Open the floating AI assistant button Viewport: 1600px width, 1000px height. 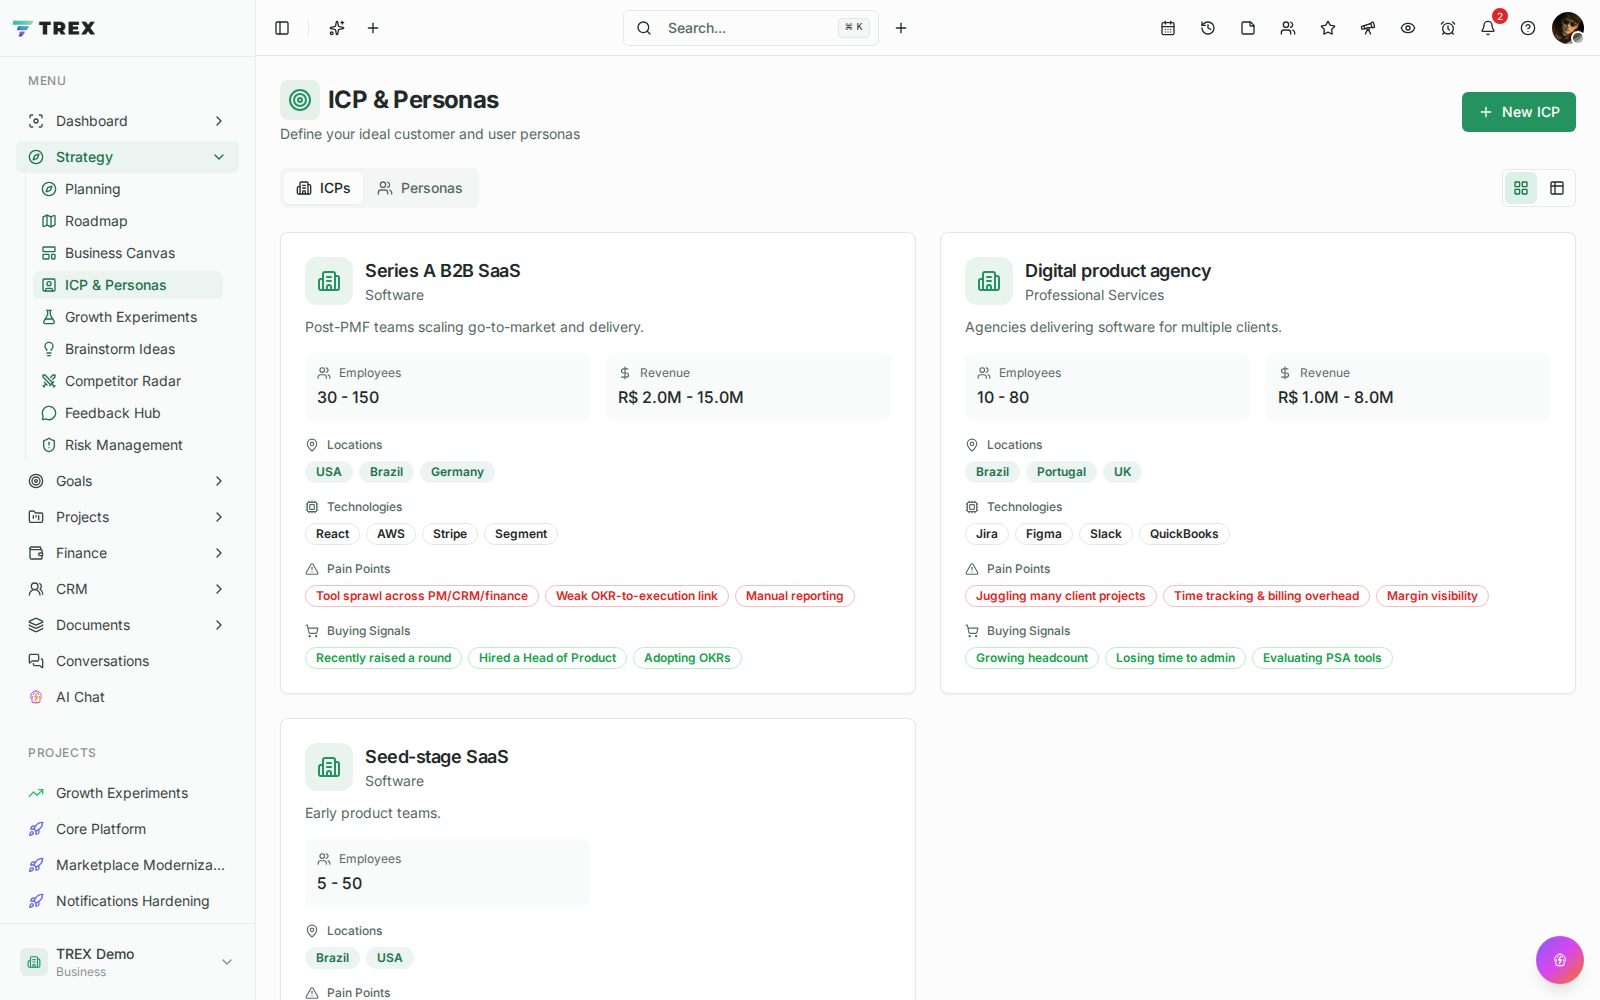point(1560,960)
